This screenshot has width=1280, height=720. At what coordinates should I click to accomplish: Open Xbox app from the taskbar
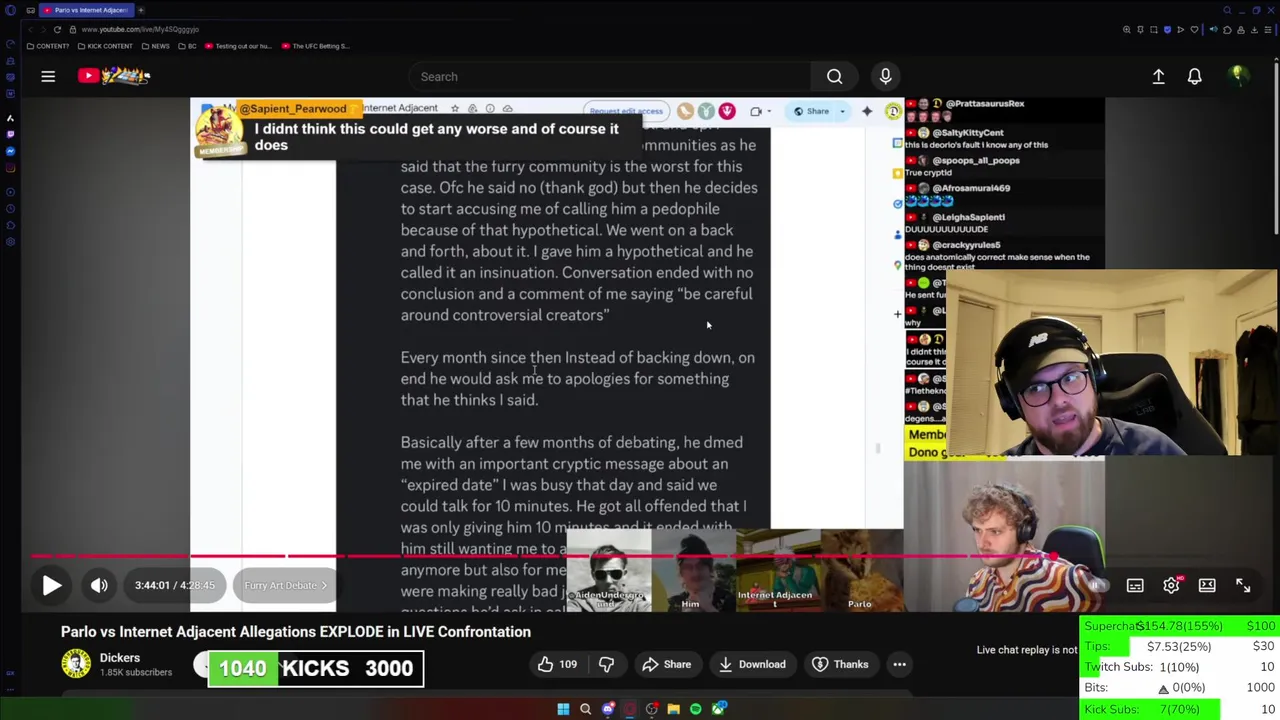[718, 709]
